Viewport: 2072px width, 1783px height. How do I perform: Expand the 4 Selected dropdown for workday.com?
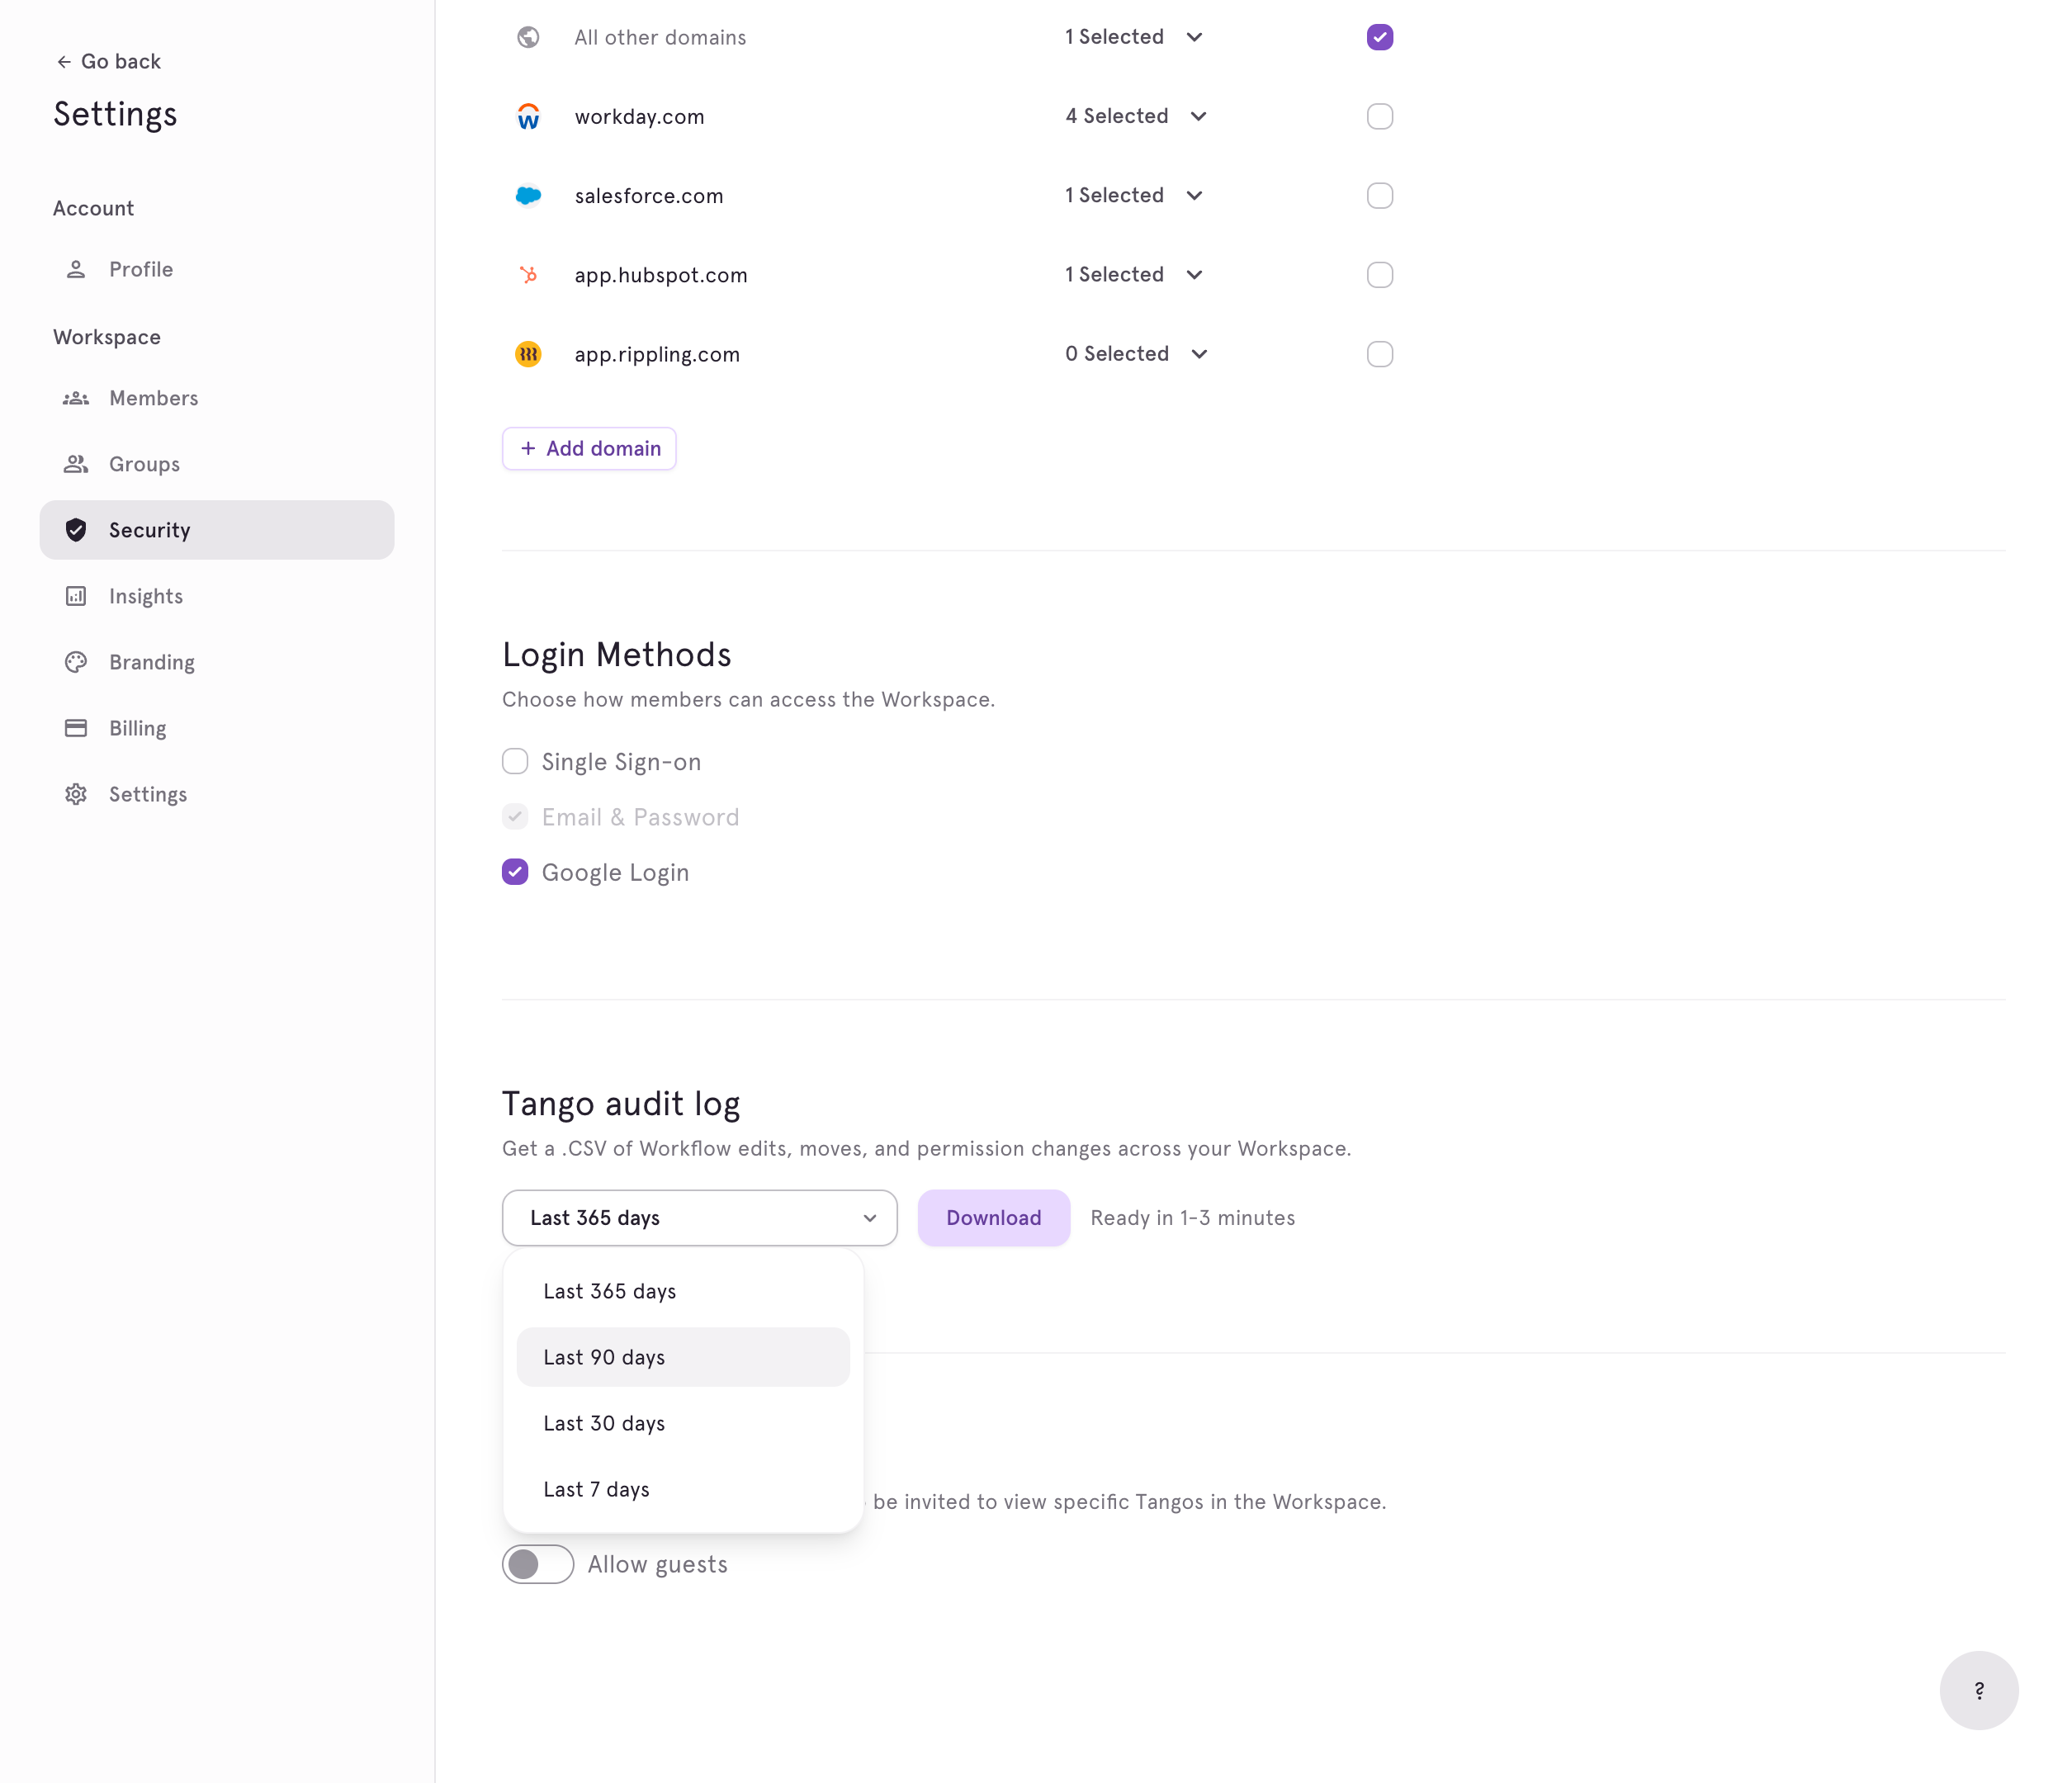tap(1136, 116)
